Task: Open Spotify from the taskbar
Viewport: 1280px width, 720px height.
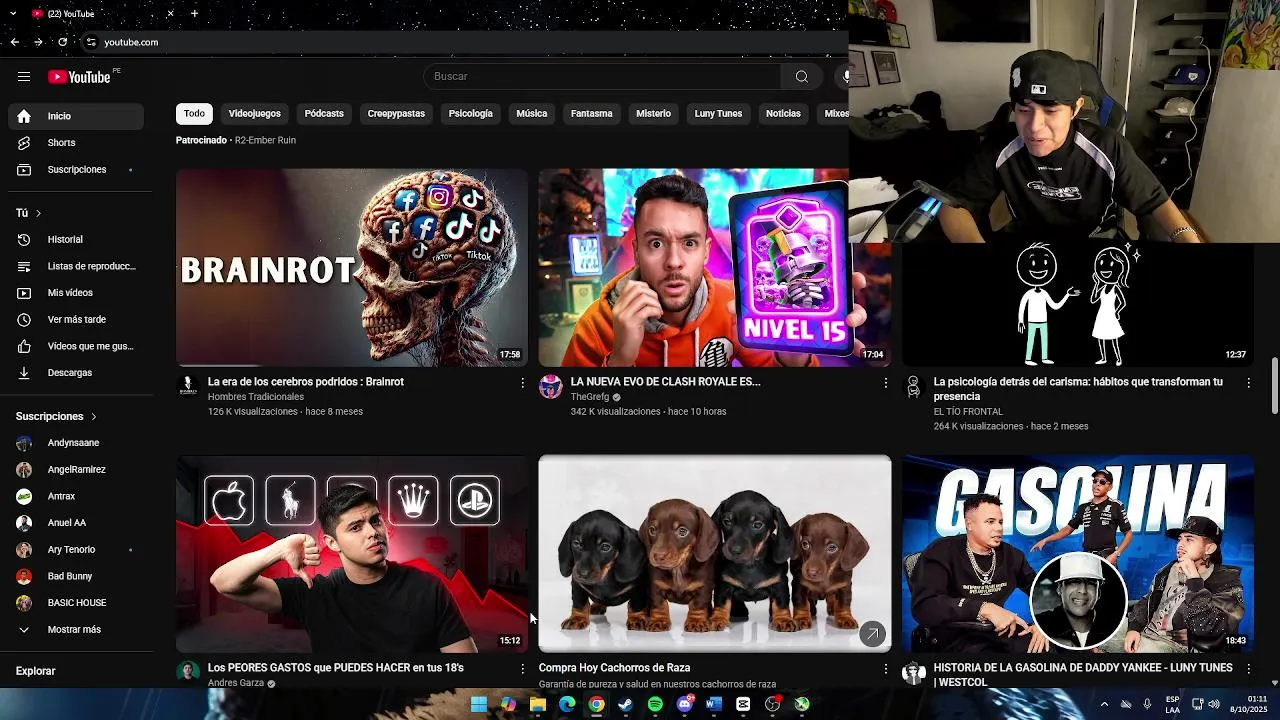Action: coord(655,704)
